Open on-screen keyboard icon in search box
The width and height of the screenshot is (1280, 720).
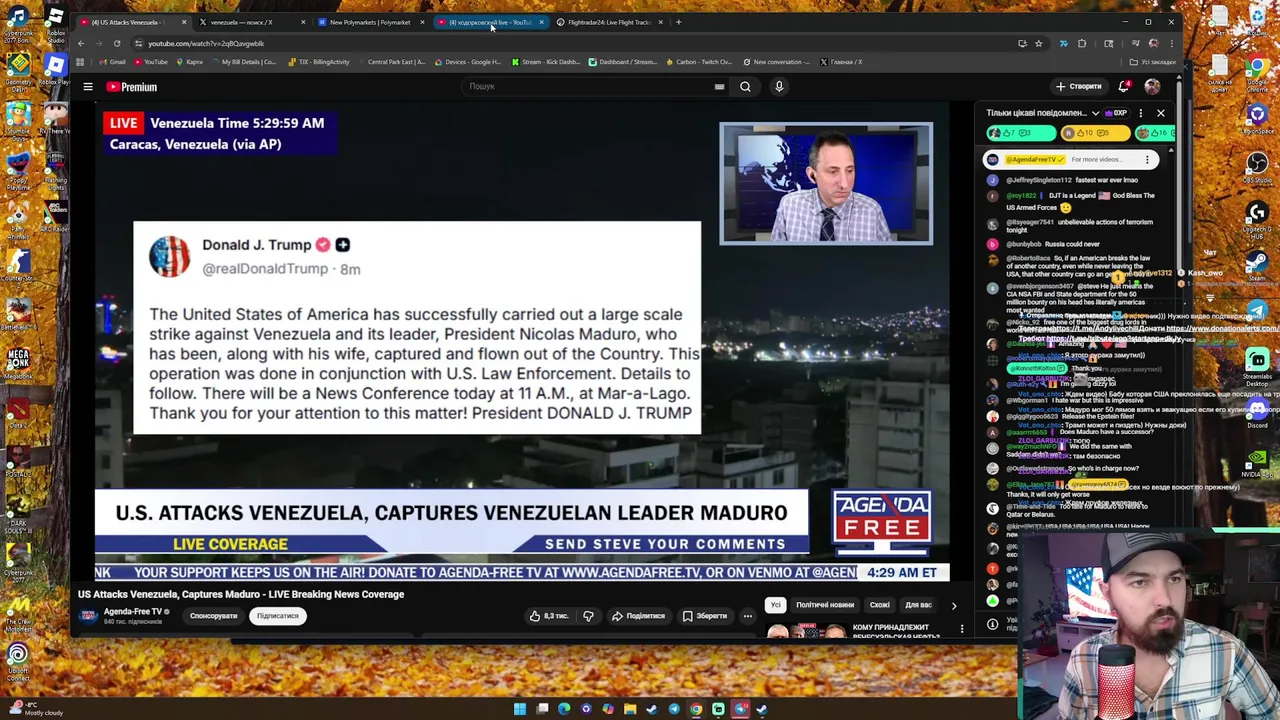click(x=719, y=87)
